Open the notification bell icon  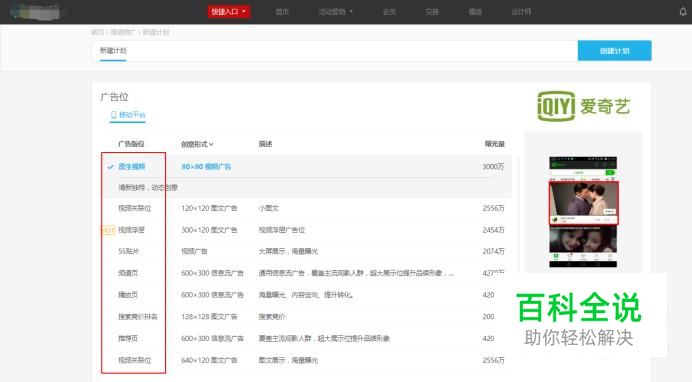coord(683,12)
